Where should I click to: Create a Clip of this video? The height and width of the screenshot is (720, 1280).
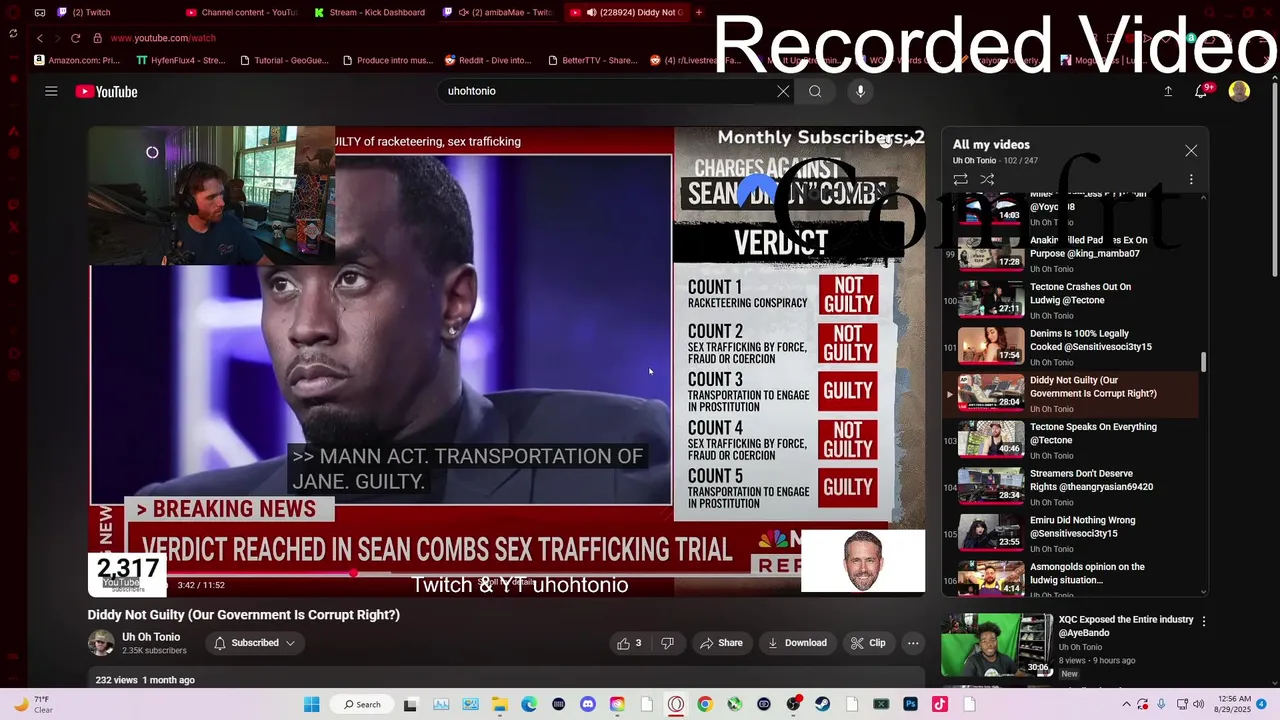pyautogui.click(x=868, y=643)
